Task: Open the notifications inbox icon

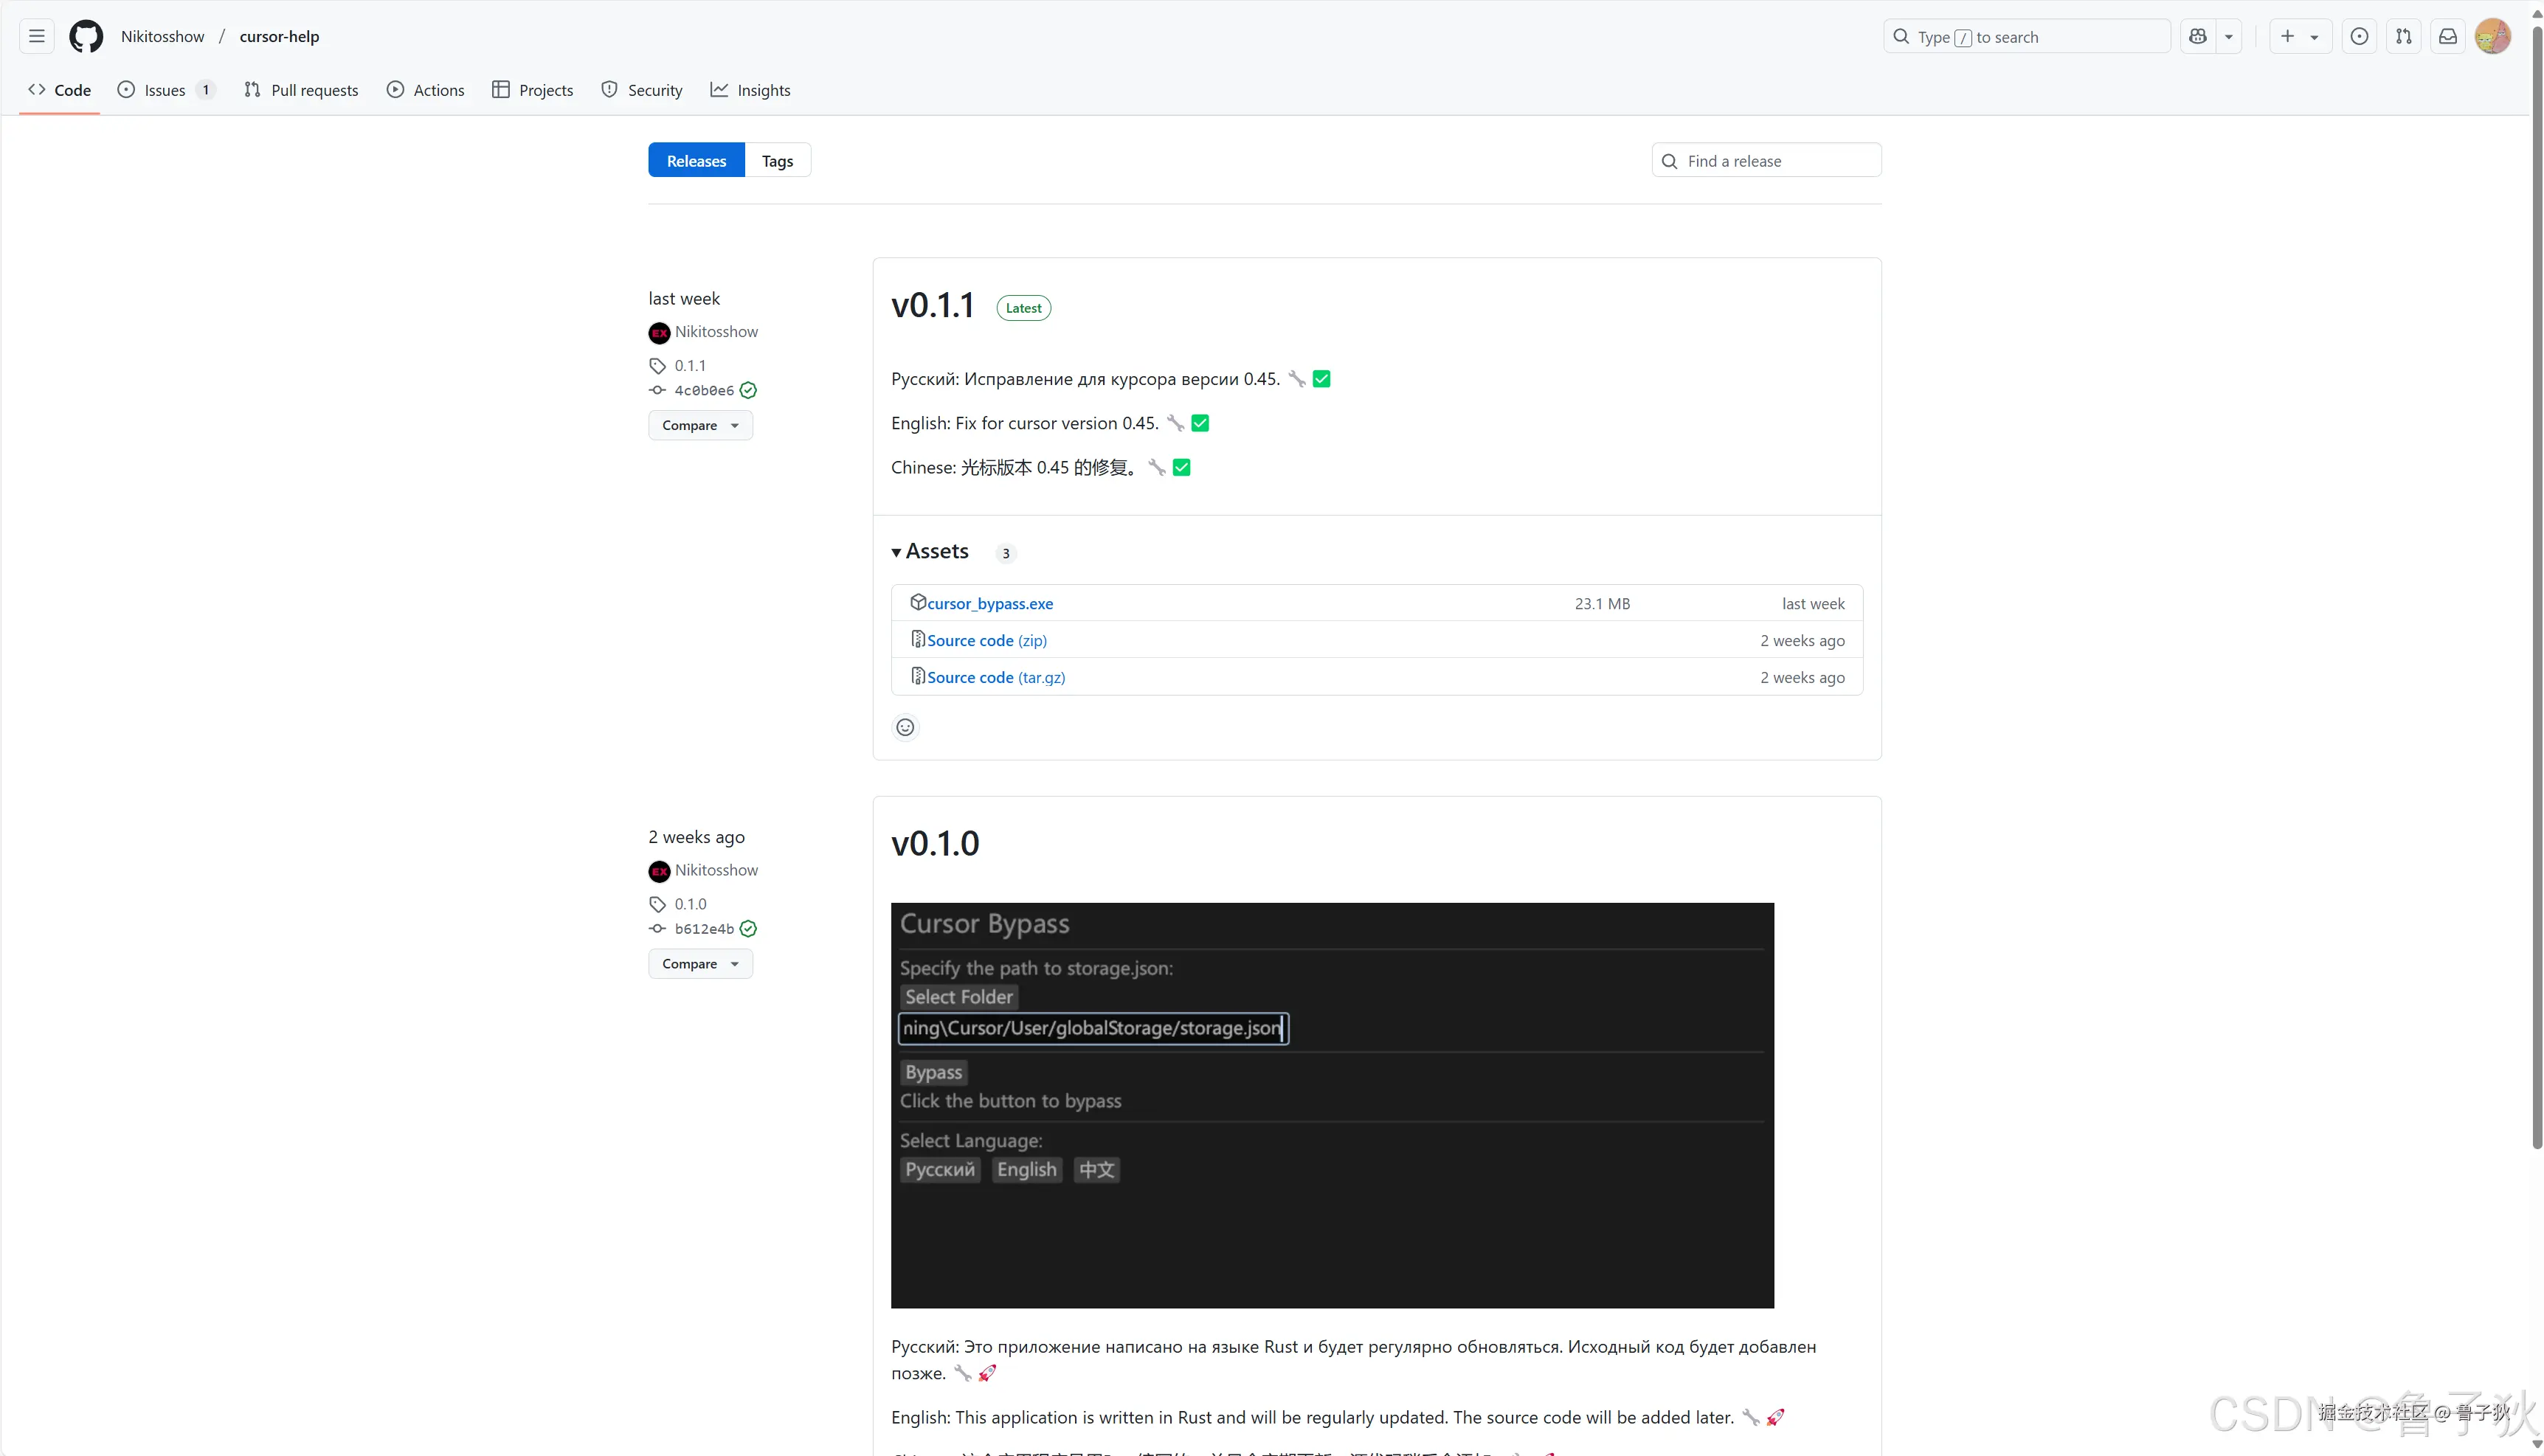Action: tap(2448, 37)
